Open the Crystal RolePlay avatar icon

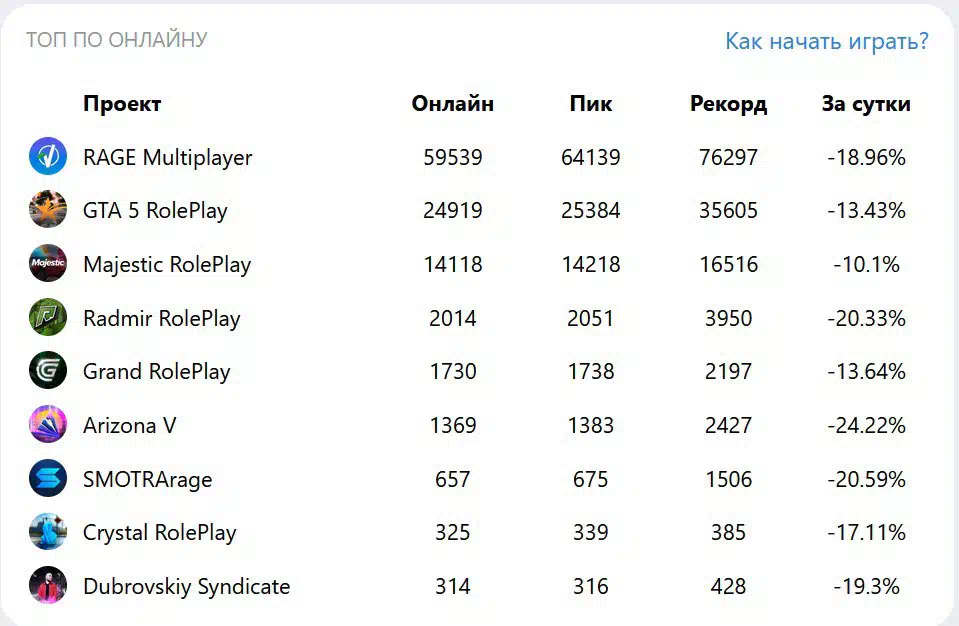(48, 532)
